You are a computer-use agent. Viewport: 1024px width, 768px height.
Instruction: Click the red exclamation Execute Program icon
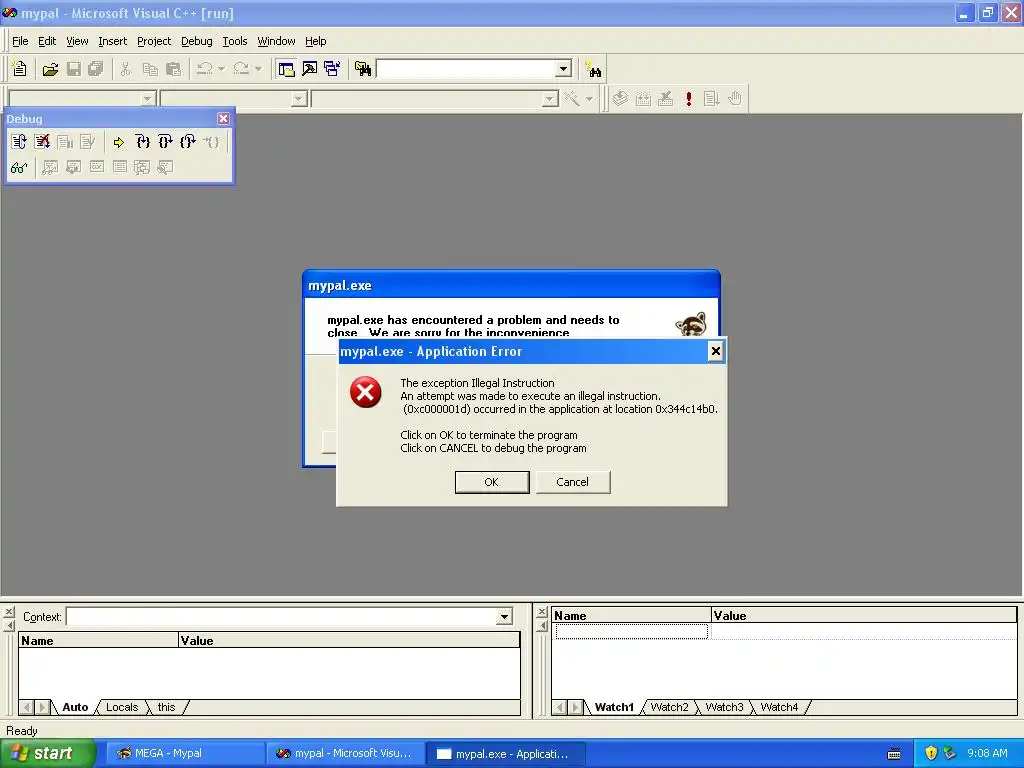688,99
